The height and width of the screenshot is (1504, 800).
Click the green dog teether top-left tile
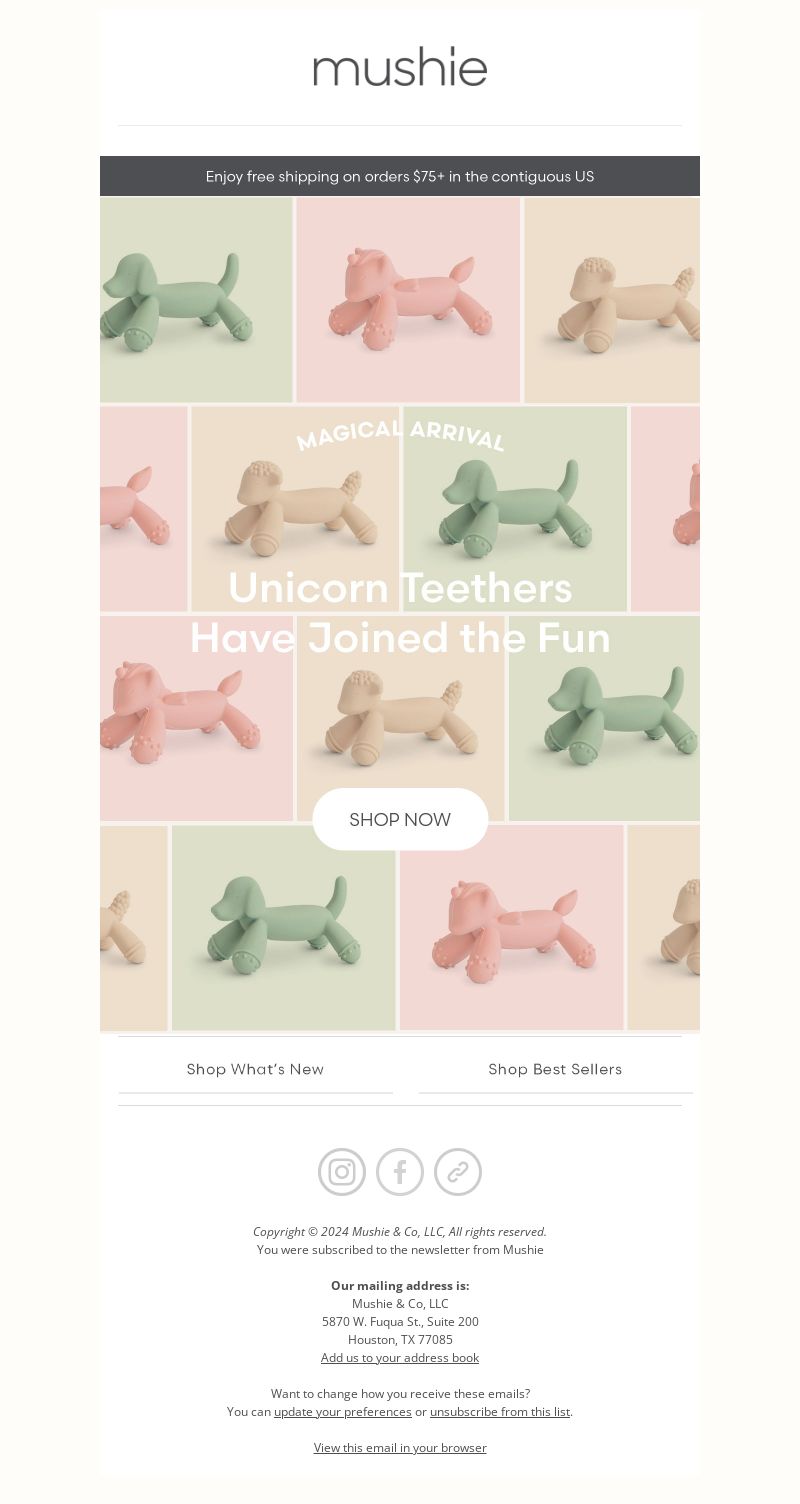[x=196, y=300]
